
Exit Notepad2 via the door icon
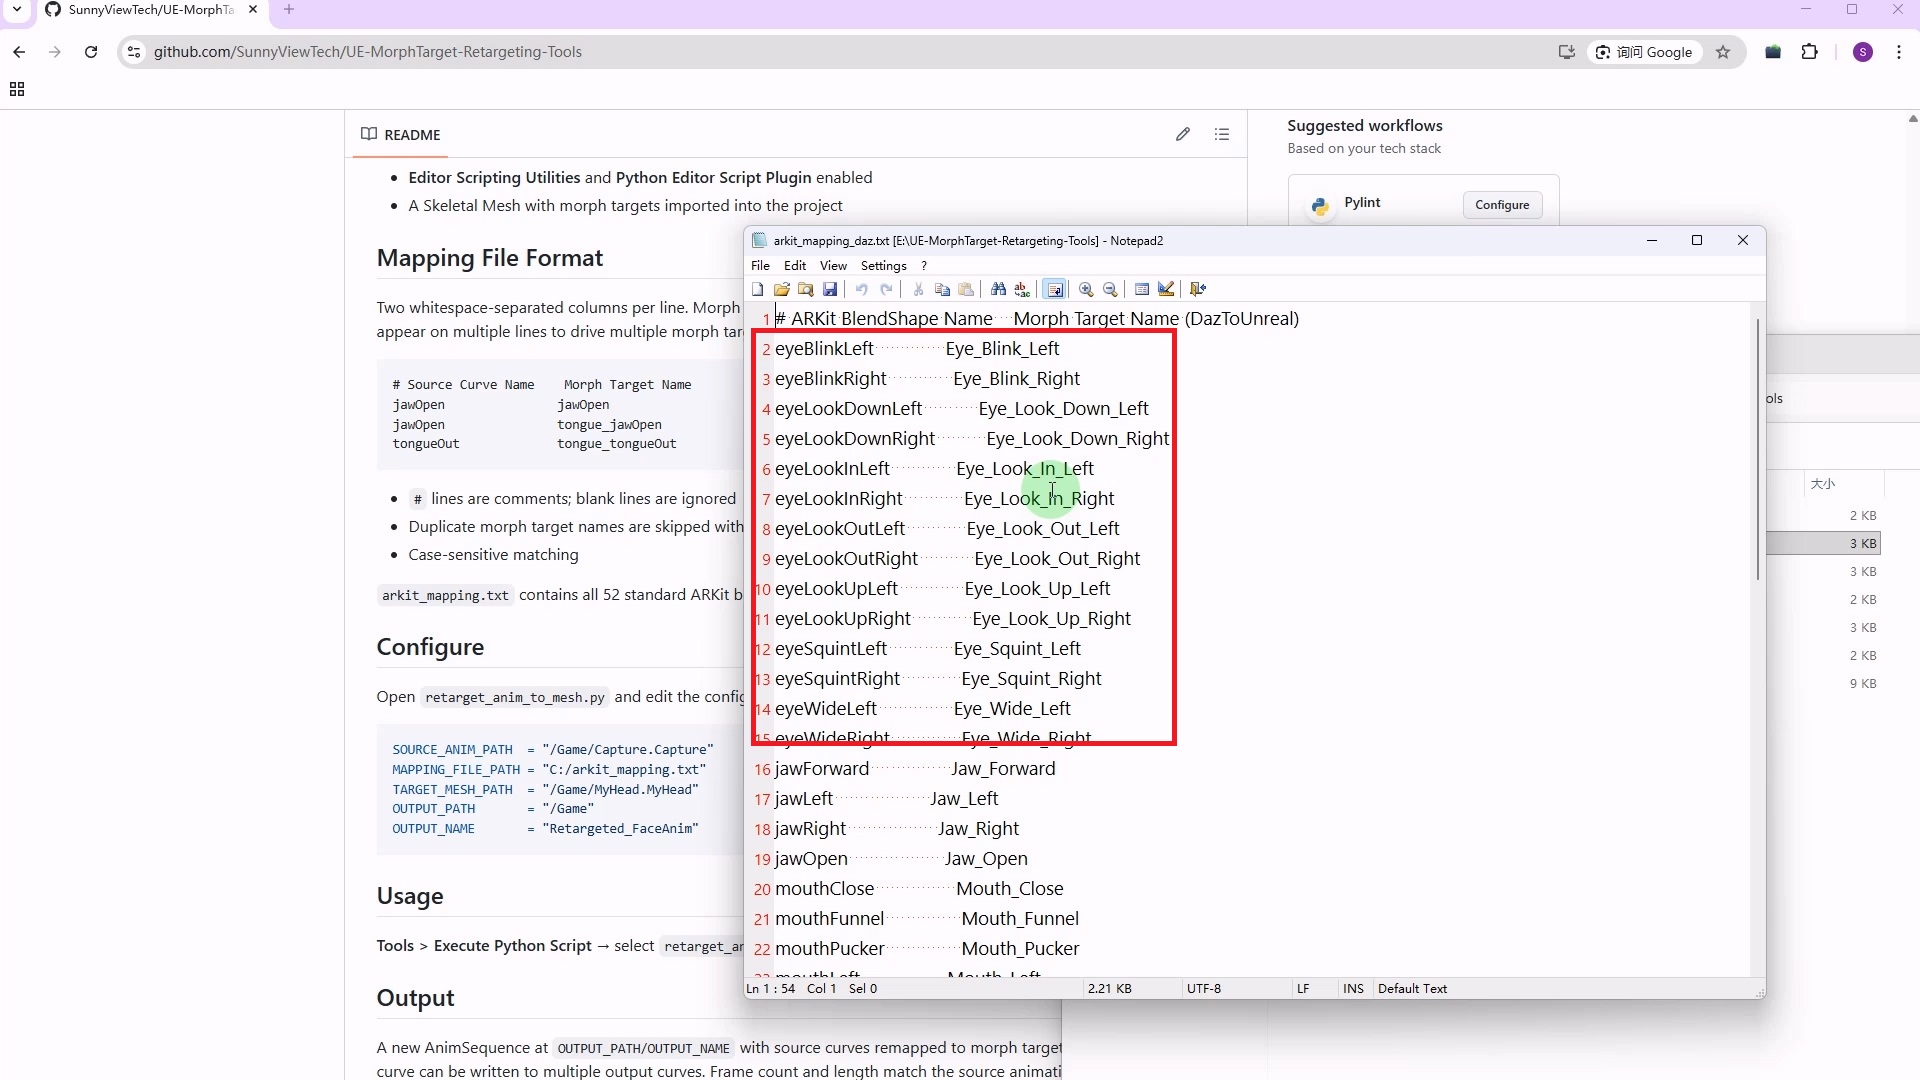click(1197, 289)
